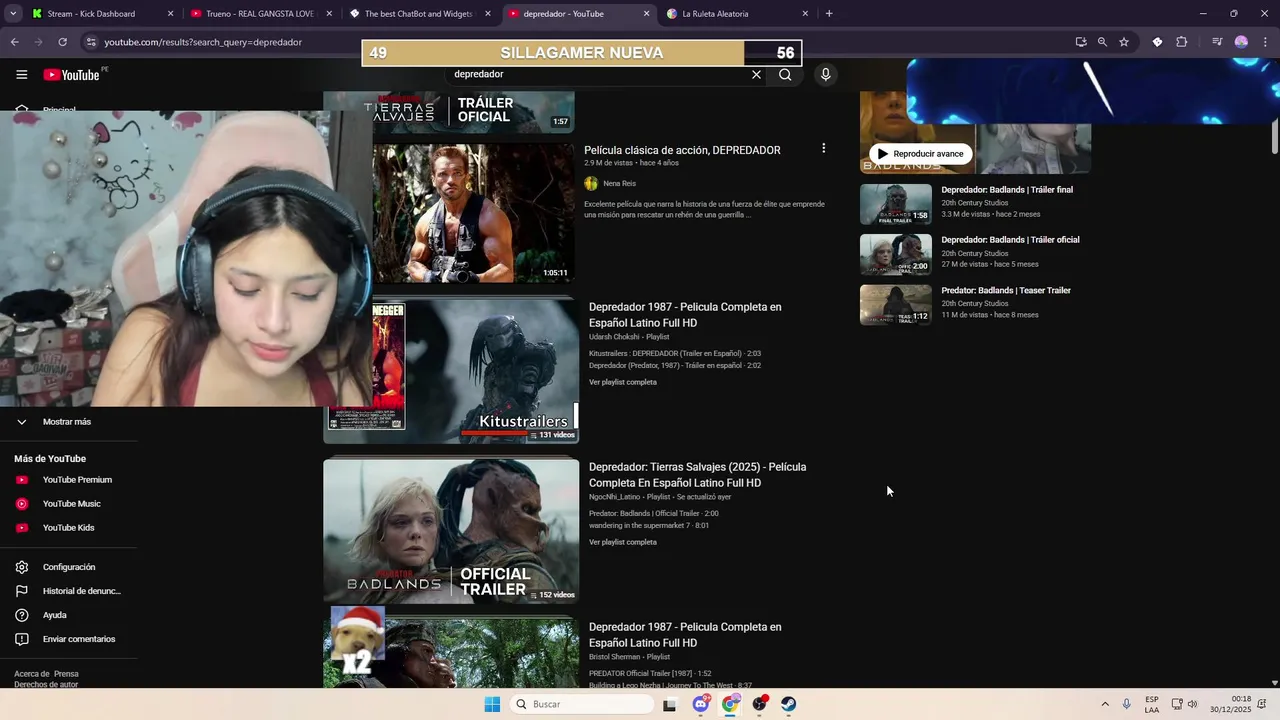This screenshot has height=720, width=1280.
Task: Close the Kick Dashboard tab
Action: pyautogui.click(x=170, y=14)
